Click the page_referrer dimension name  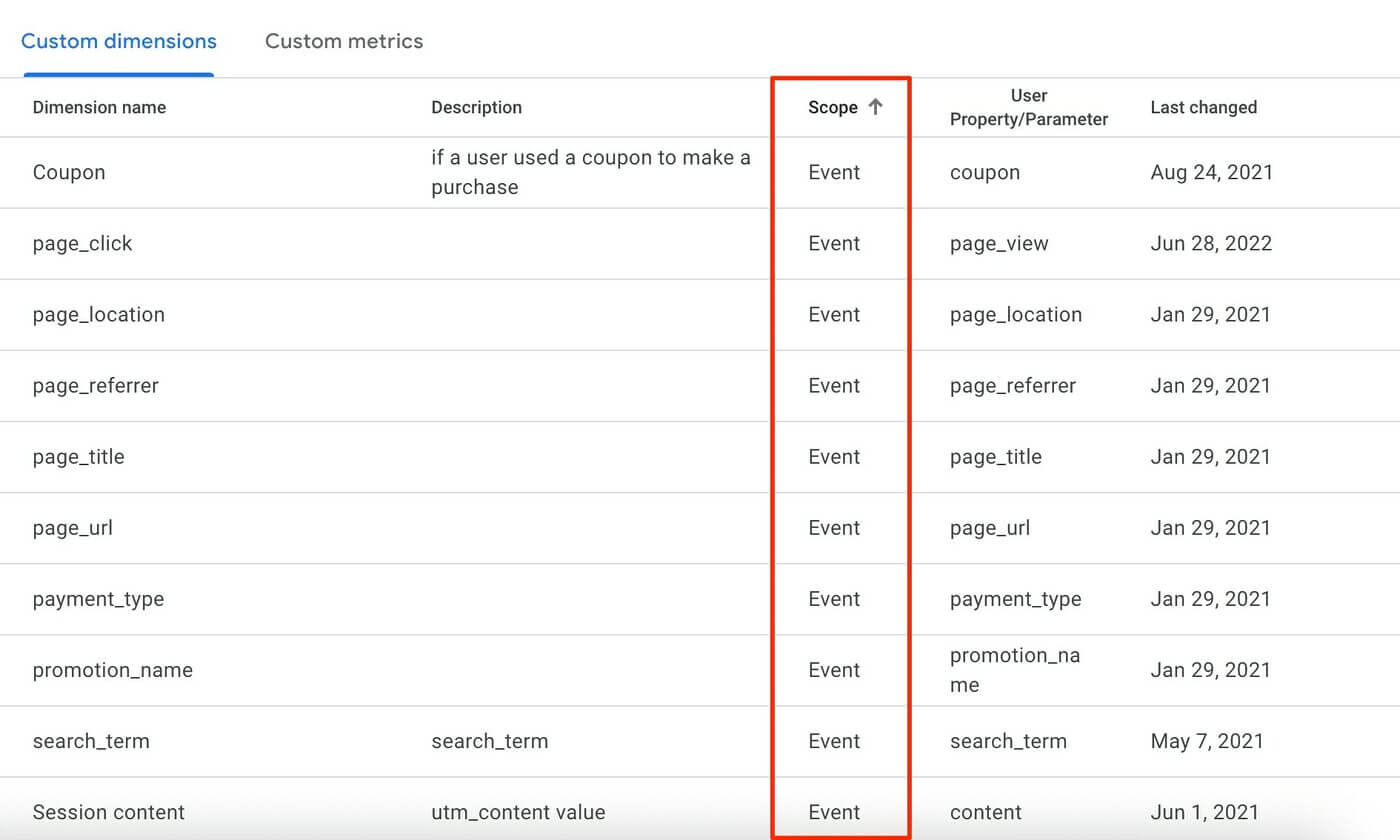[x=97, y=385]
